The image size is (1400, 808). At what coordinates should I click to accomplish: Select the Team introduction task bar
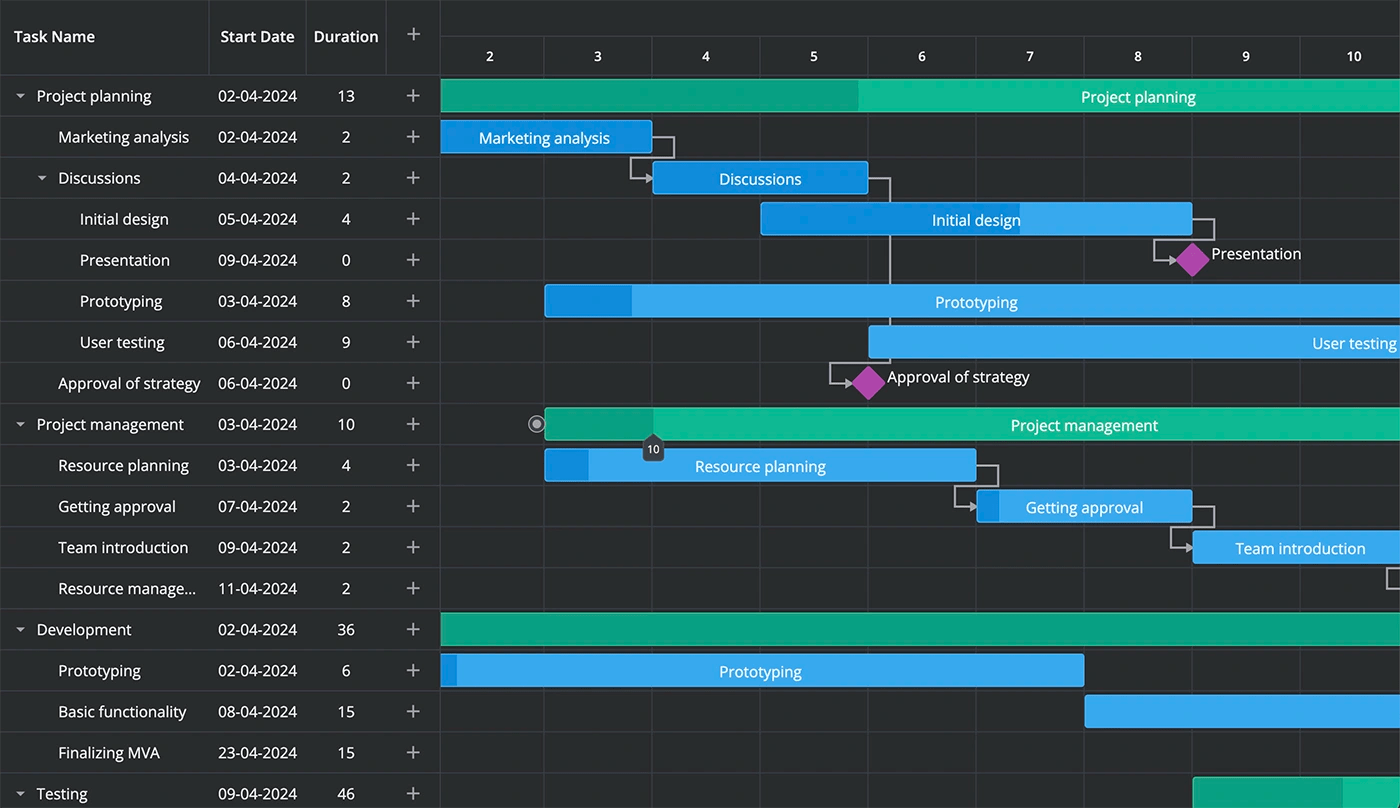1296,547
